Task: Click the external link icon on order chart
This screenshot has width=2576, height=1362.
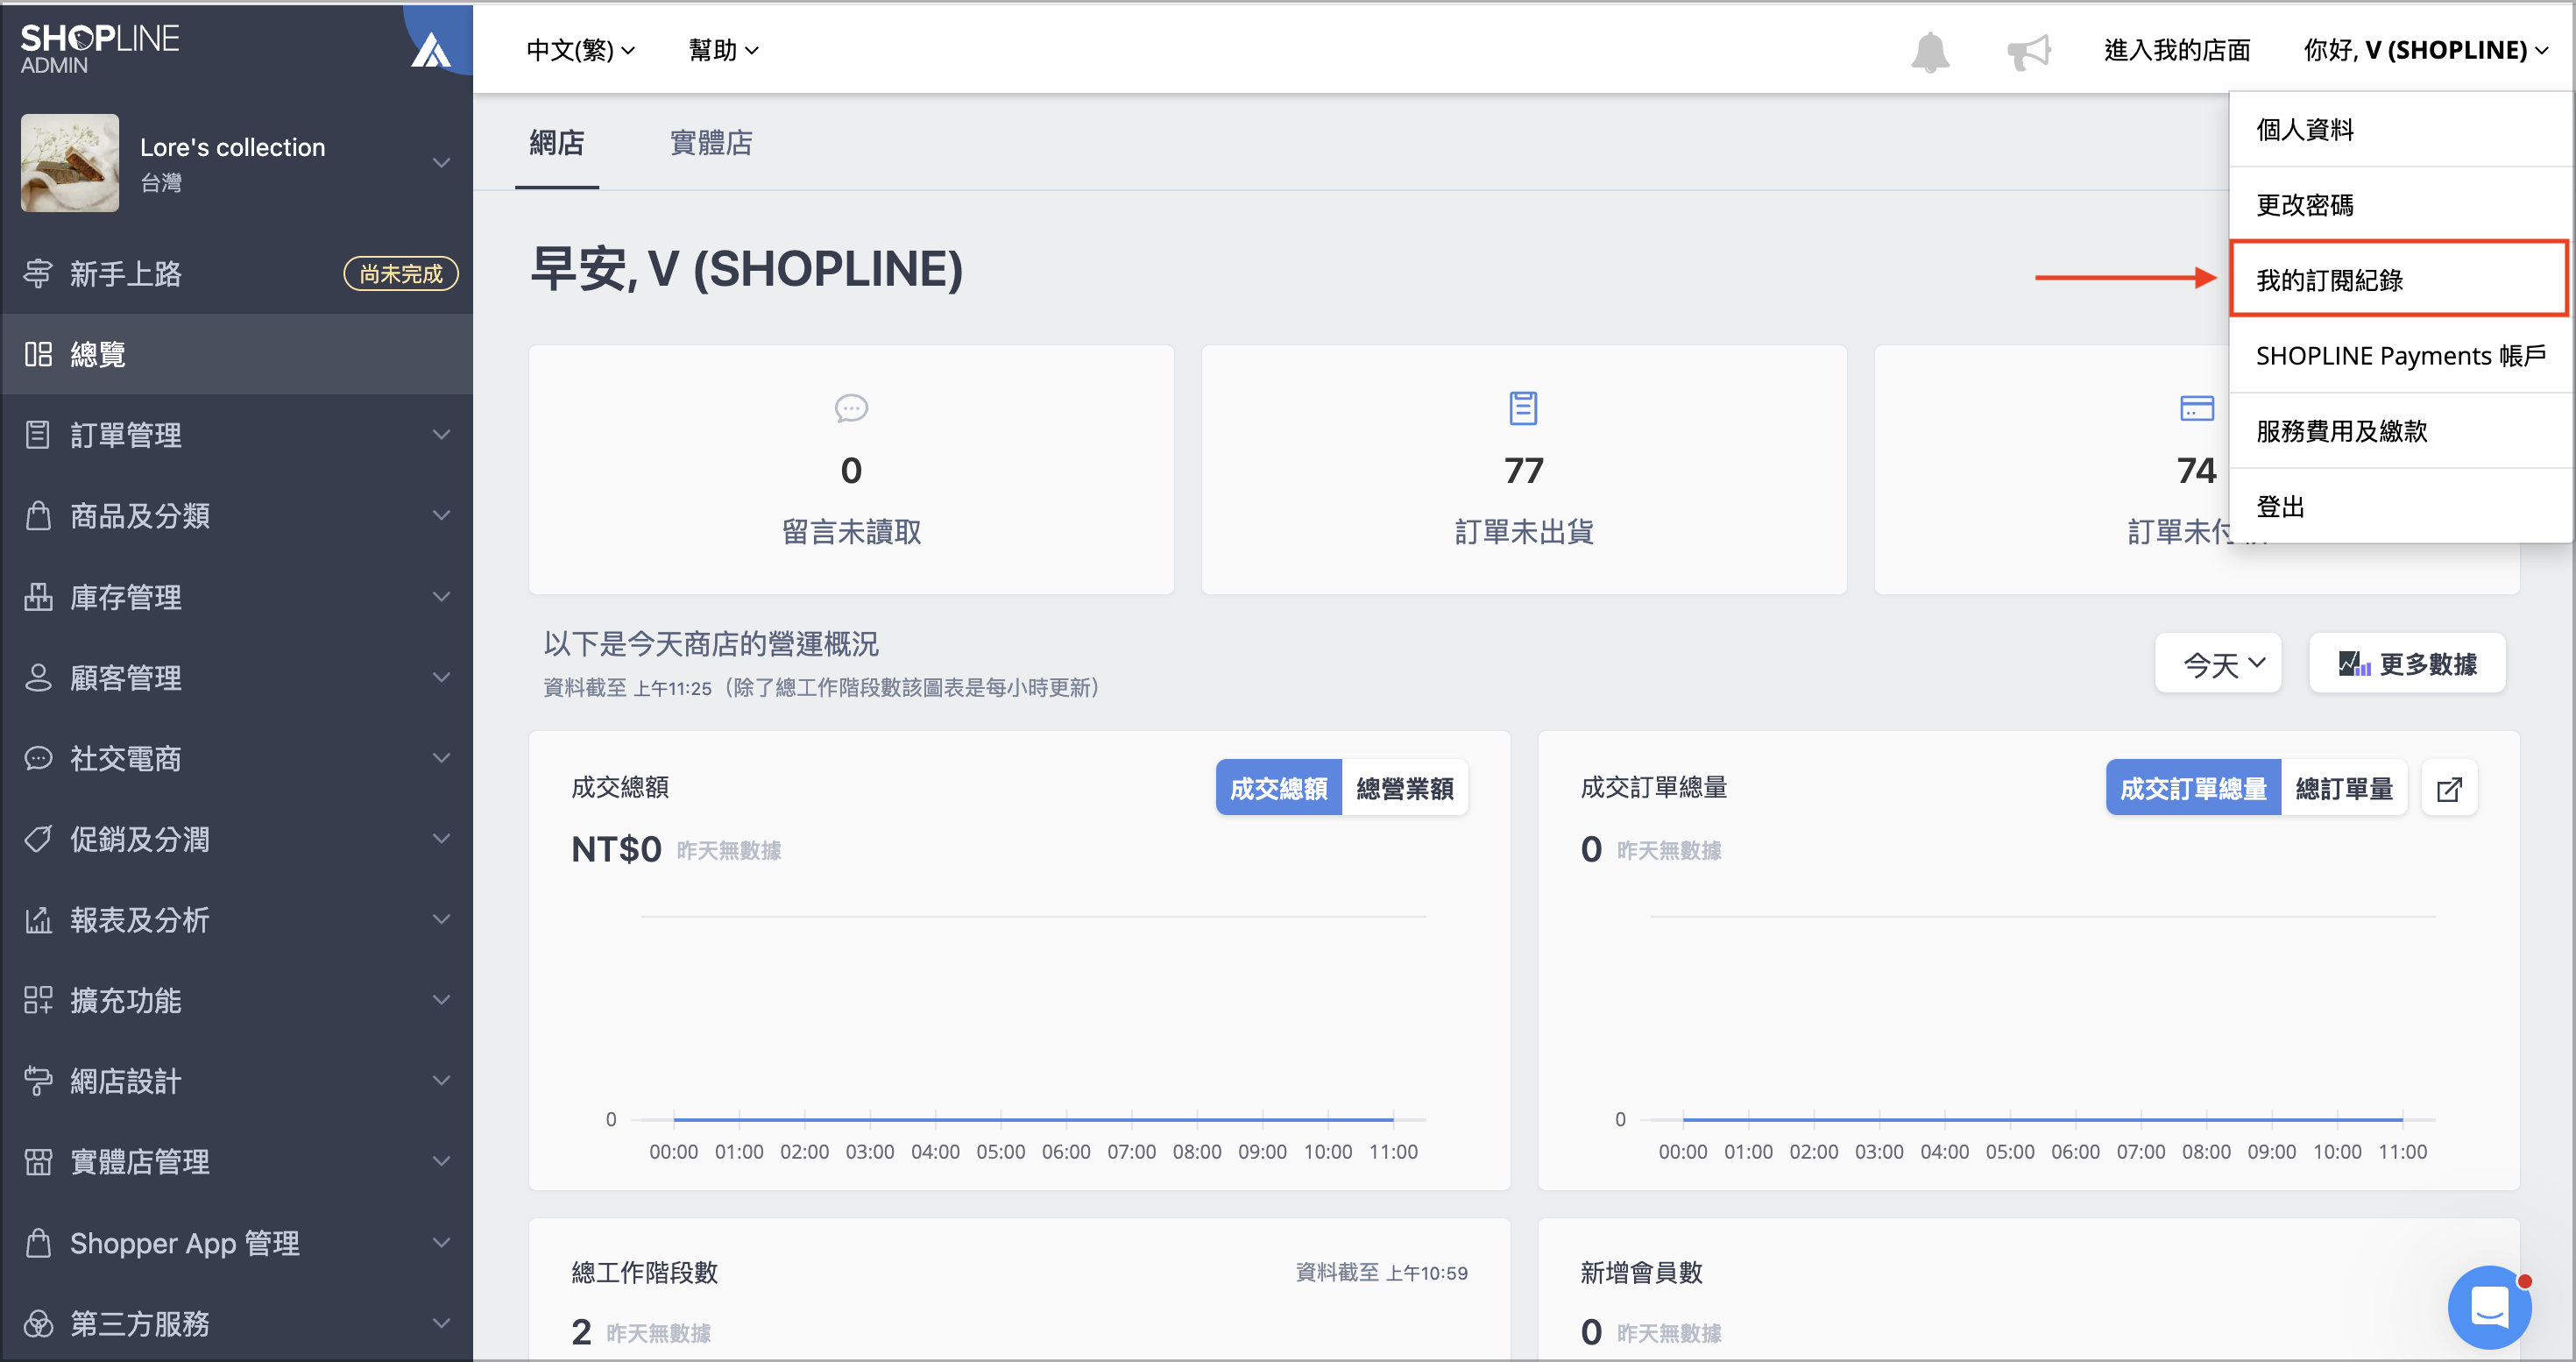Action: click(x=2449, y=789)
